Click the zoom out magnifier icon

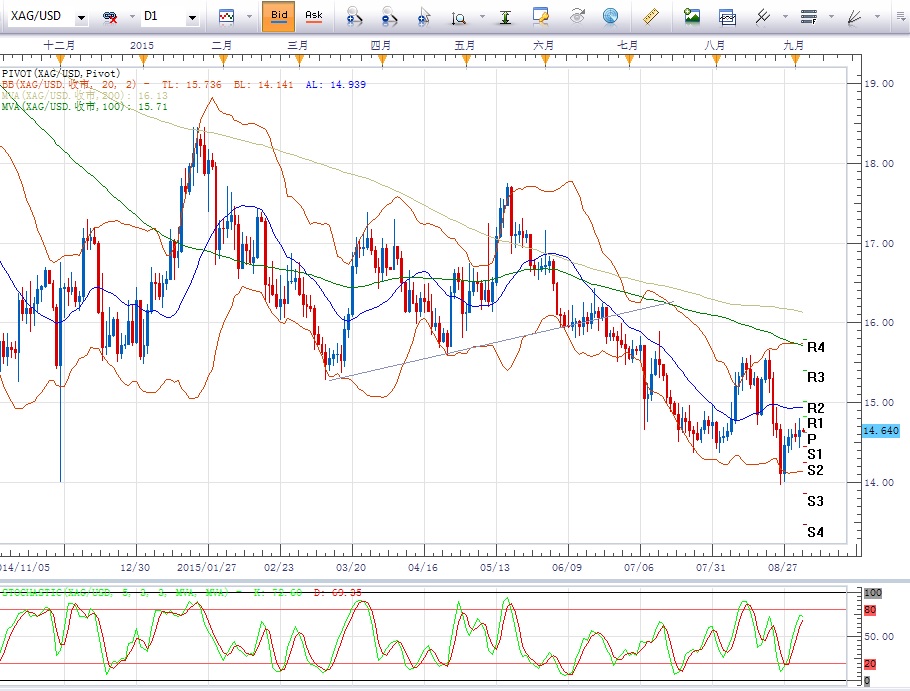tap(391, 16)
